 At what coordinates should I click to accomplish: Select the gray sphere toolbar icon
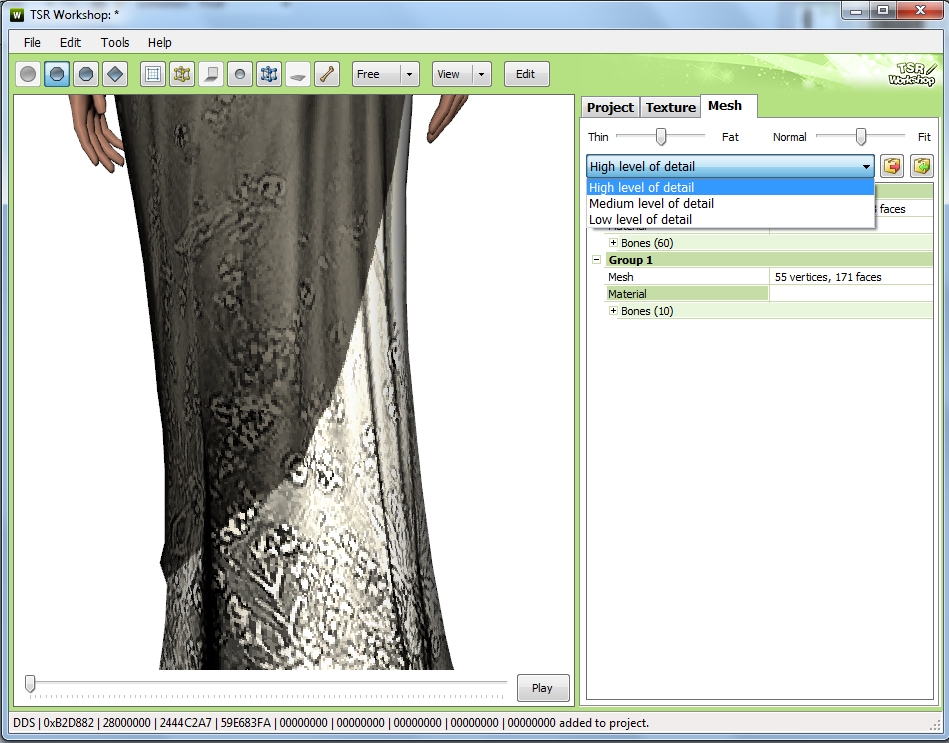[x=28, y=74]
